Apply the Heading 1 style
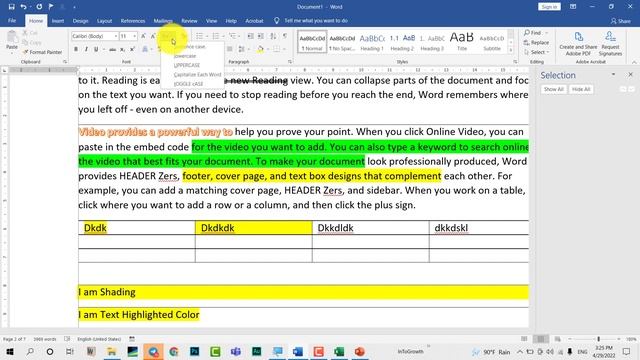640x360 pixels. [372, 42]
